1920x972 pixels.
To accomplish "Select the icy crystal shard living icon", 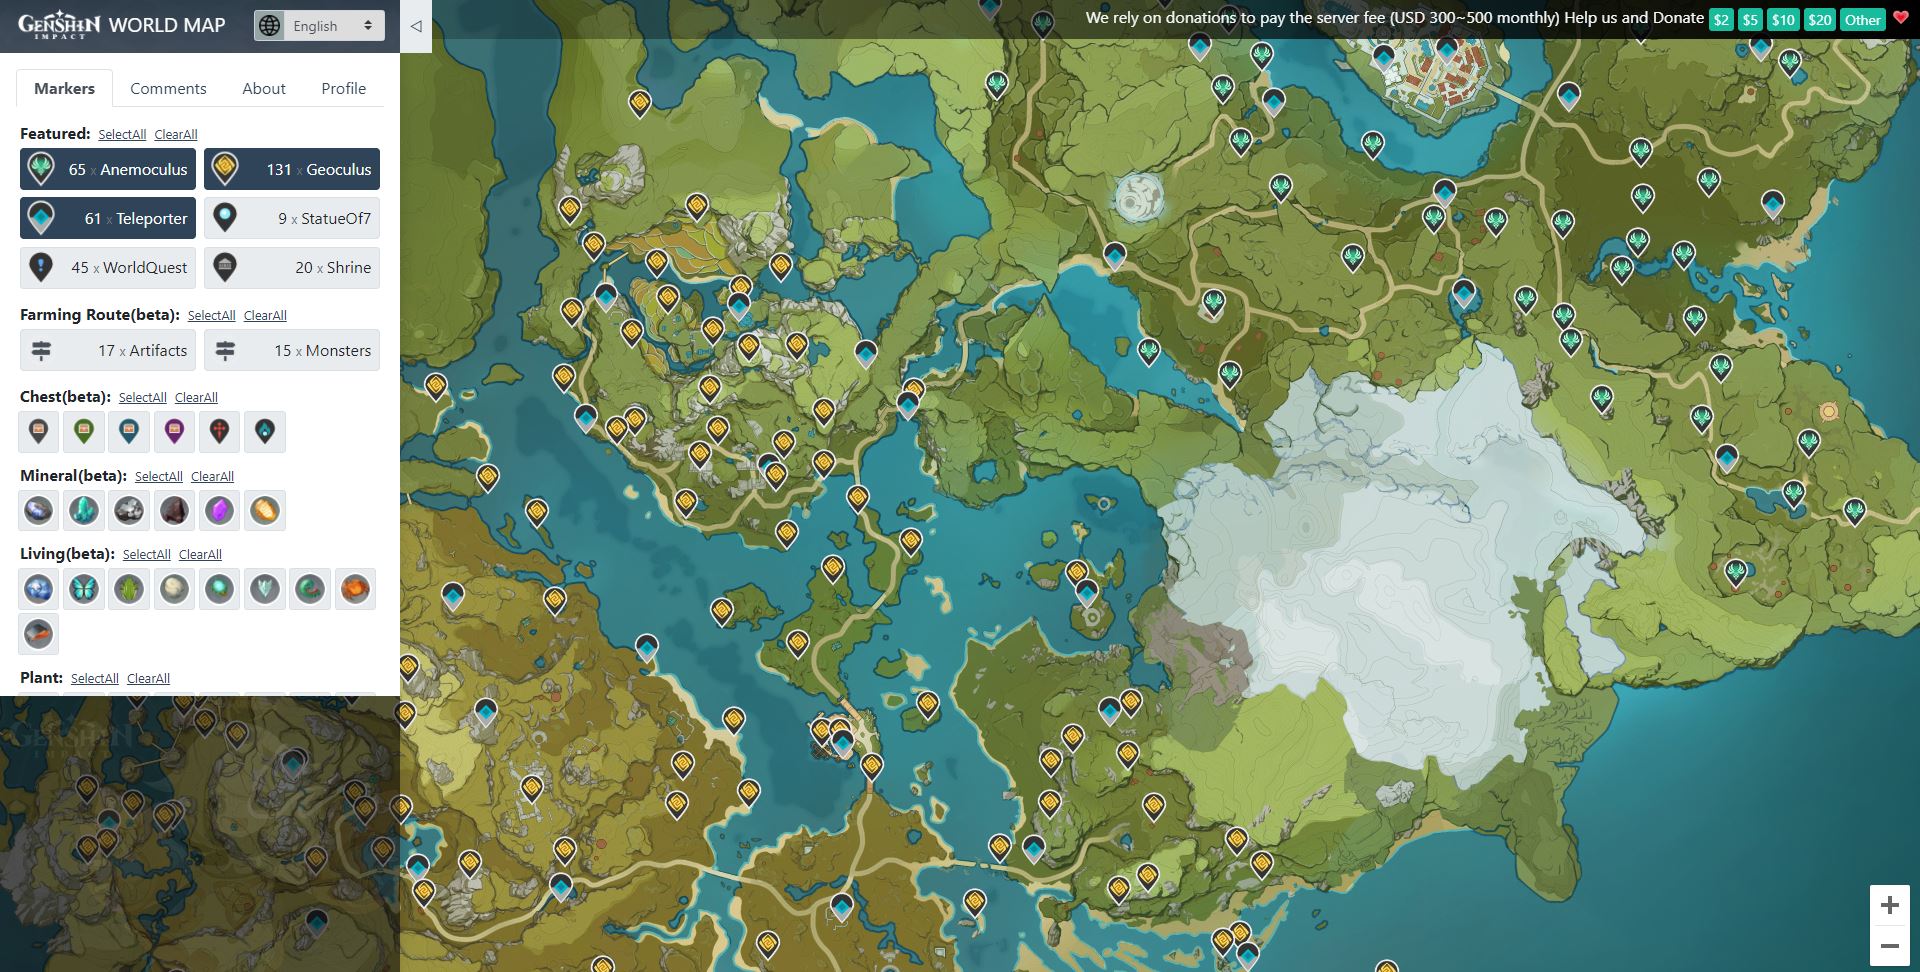I will pyautogui.click(x=264, y=590).
